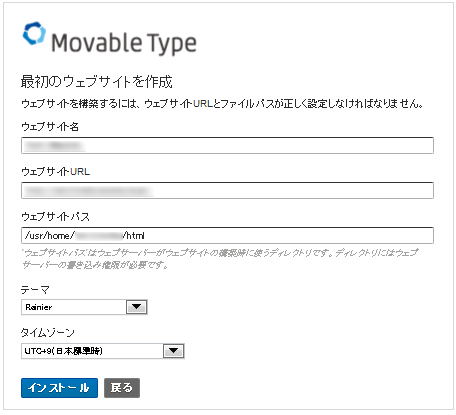
Task: Focus the ウェブサイト名 input field
Action: pyautogui.click(x=227, y=145)
